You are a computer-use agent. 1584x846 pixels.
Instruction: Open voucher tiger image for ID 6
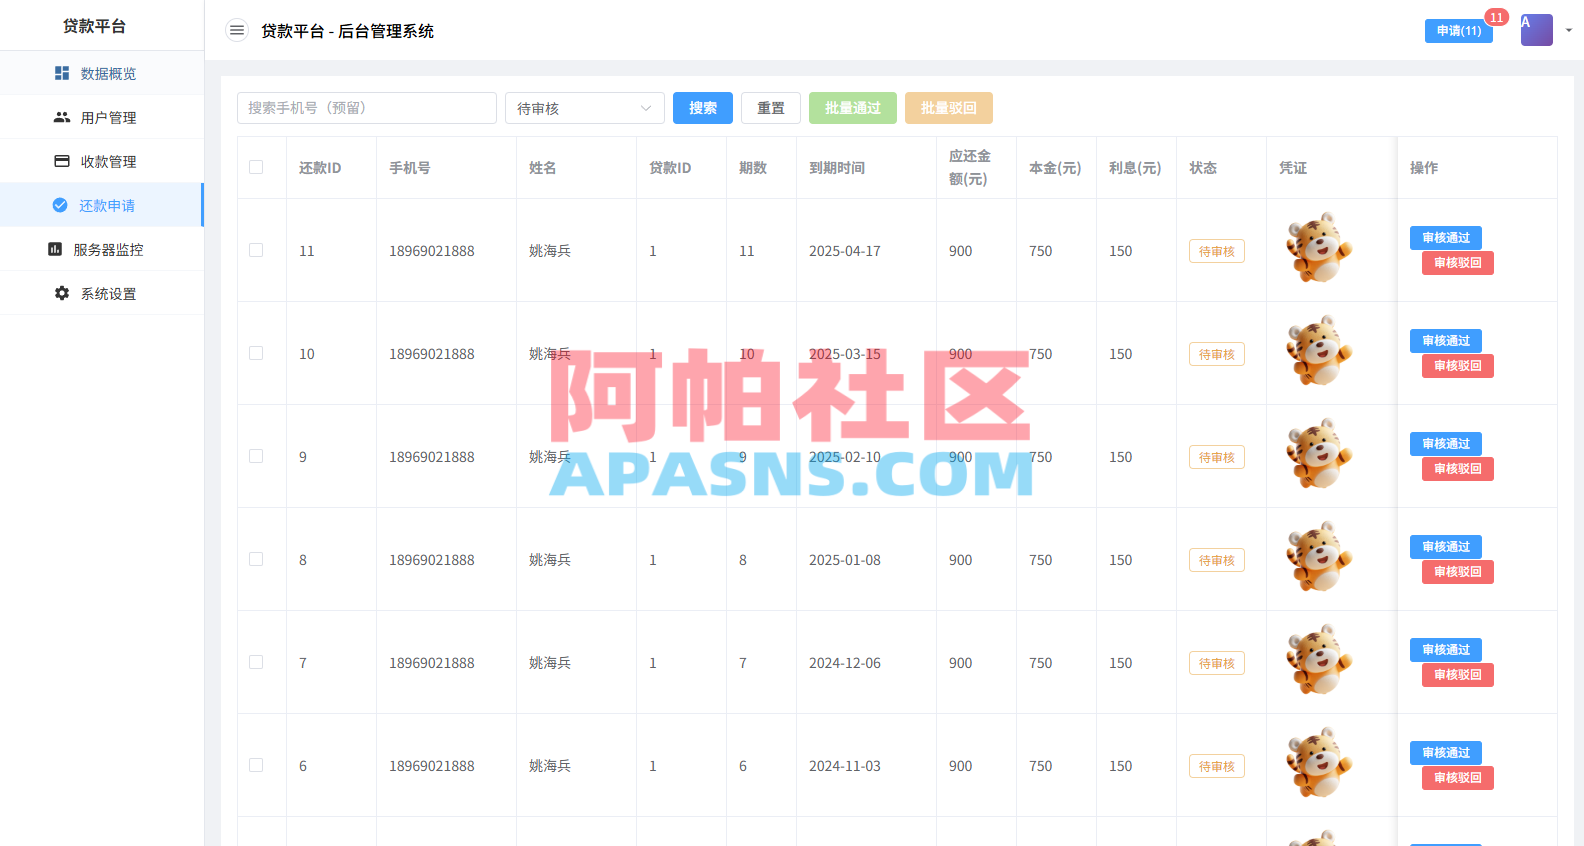(x=1319, y=763)
